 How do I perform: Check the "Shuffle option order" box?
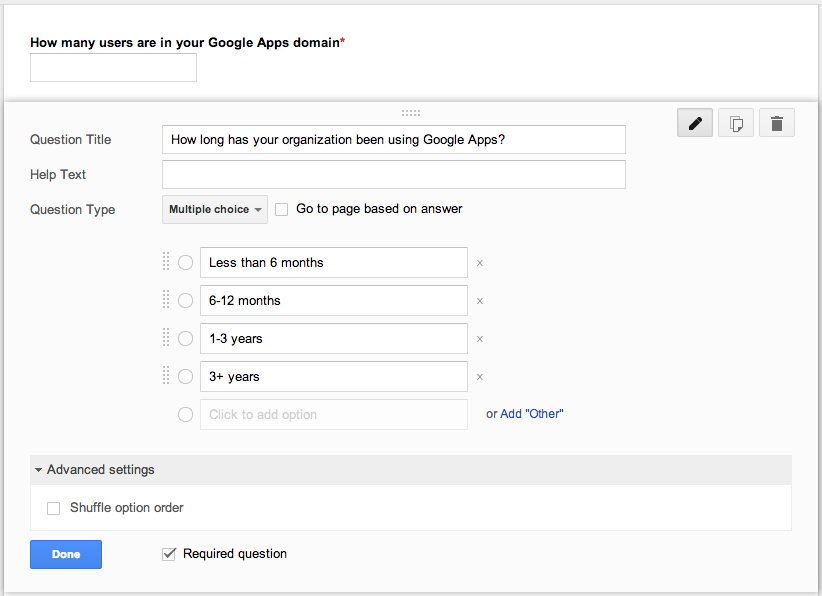(54, 508)
